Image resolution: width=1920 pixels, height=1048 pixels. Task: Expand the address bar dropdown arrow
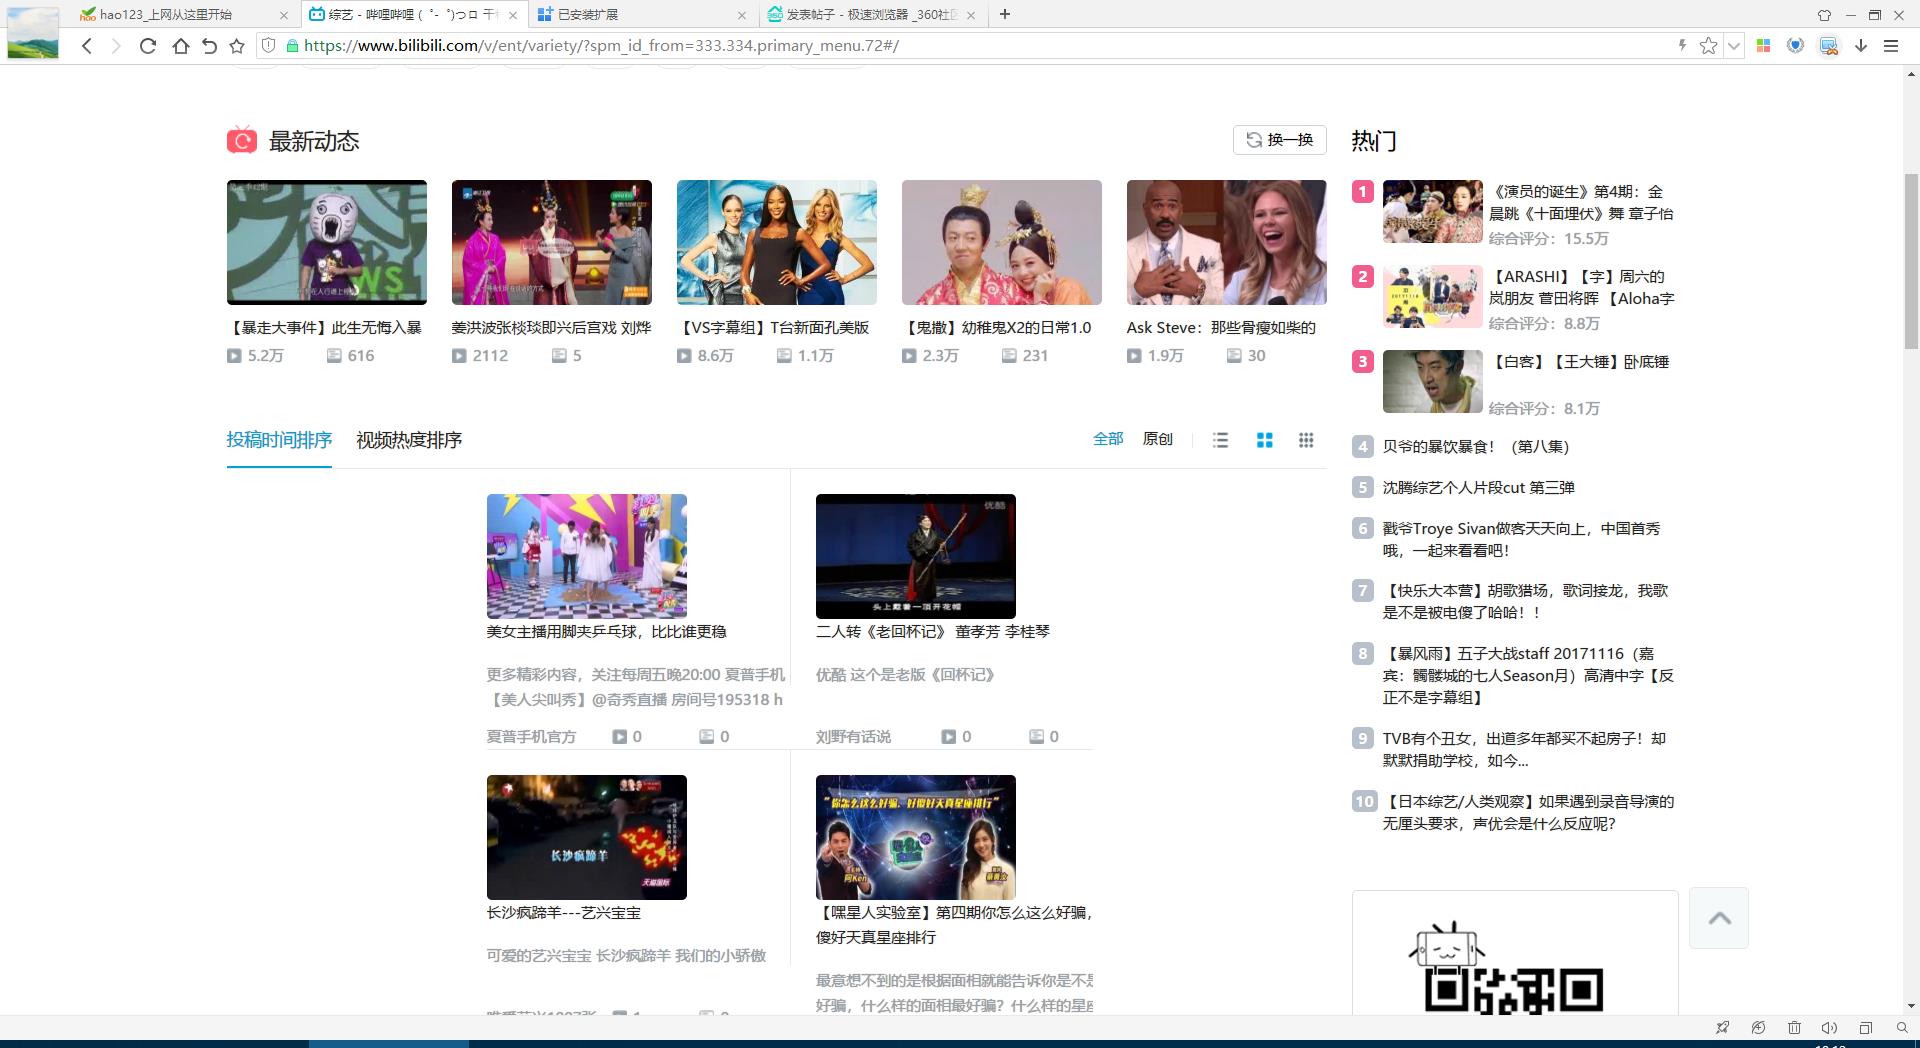coord(1734,45)
